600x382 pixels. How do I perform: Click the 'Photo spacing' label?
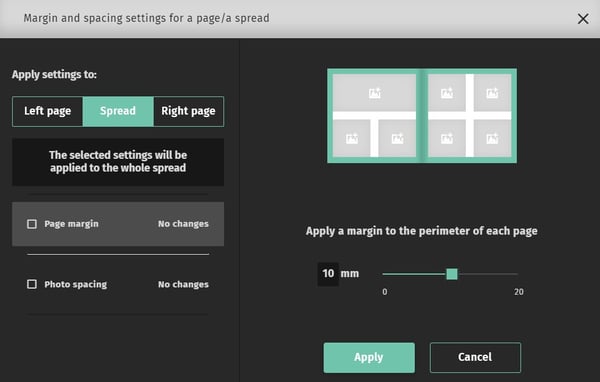point(76,284)
